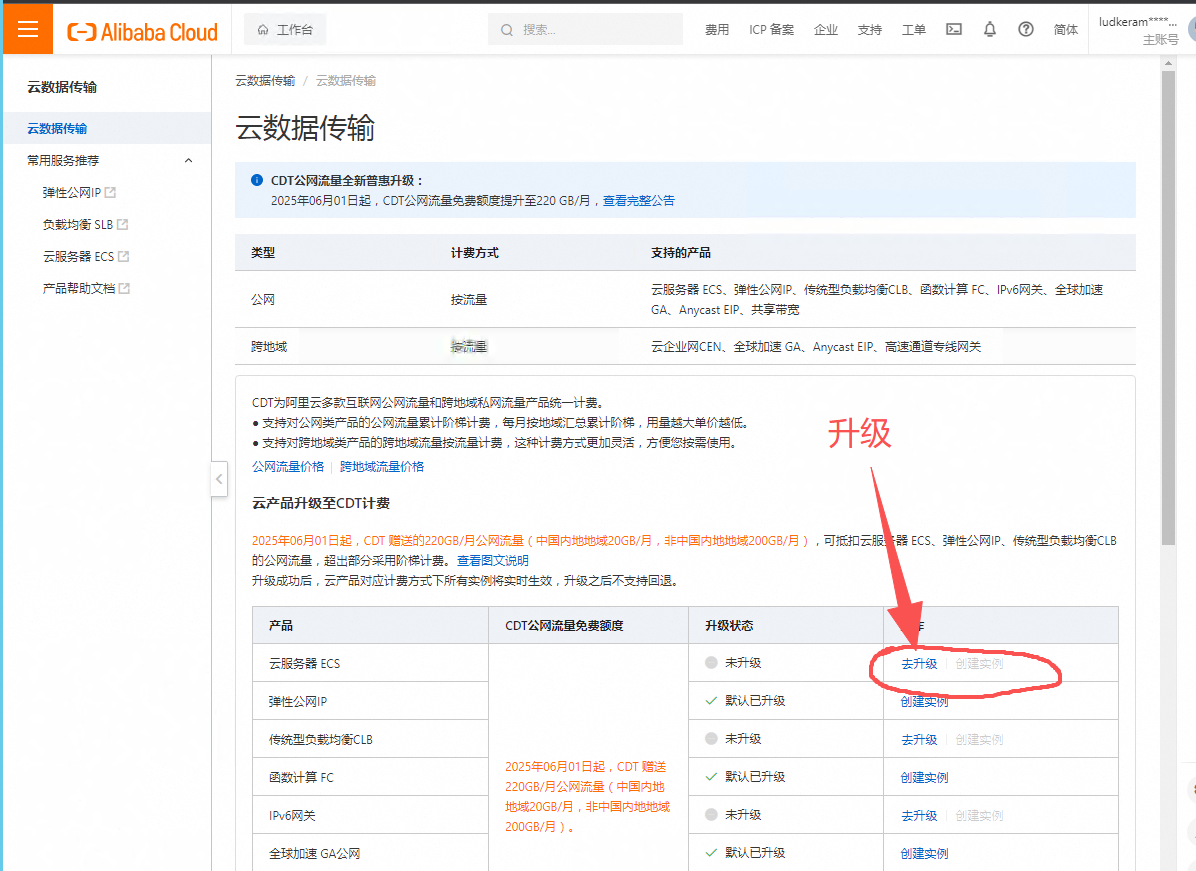The height and width of the screenshot is (871, 1196).
Task: Open the Cloud Shell terminal icon
Action: coord(954,30)
